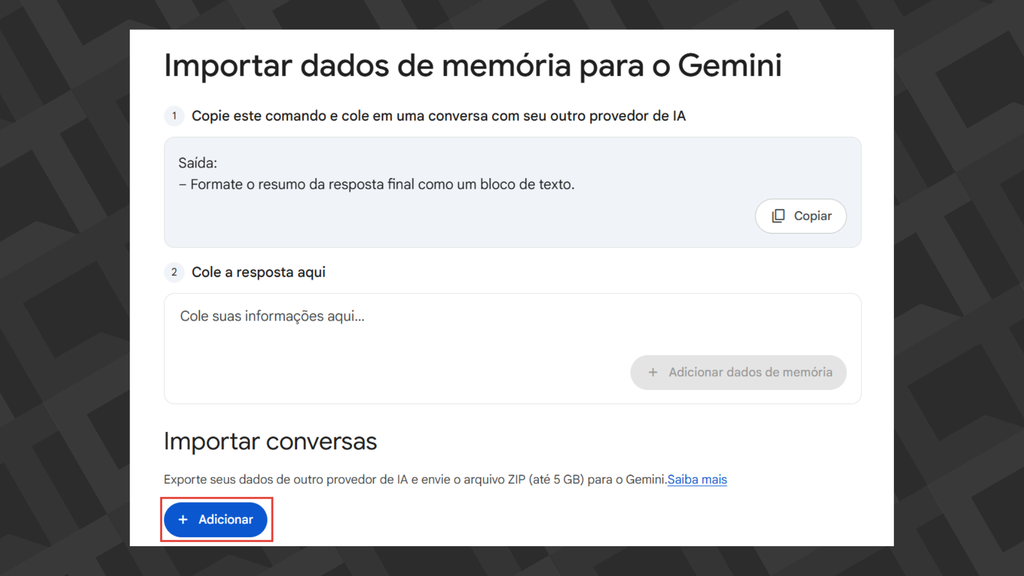Image resolution: width=1024 pixels, height=576 pixels.
Task: Click the step 1 numbered circle
Action: [x=174, y=115]
